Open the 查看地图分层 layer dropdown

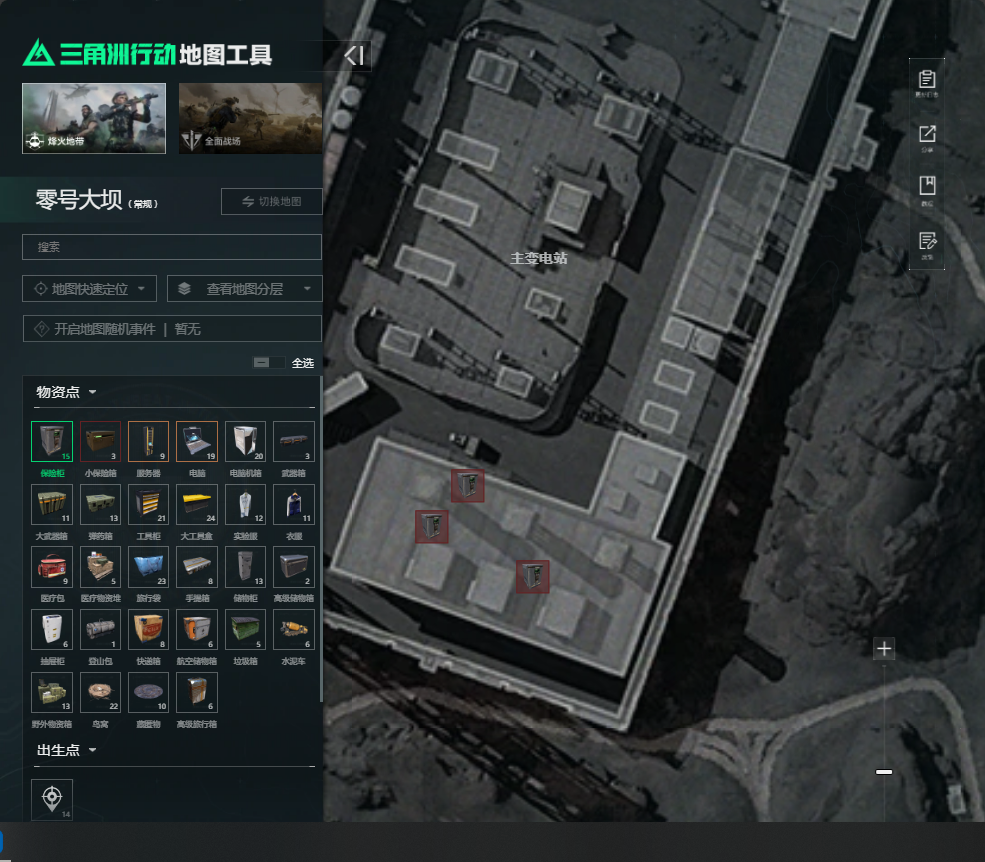(x=244, y=289)
